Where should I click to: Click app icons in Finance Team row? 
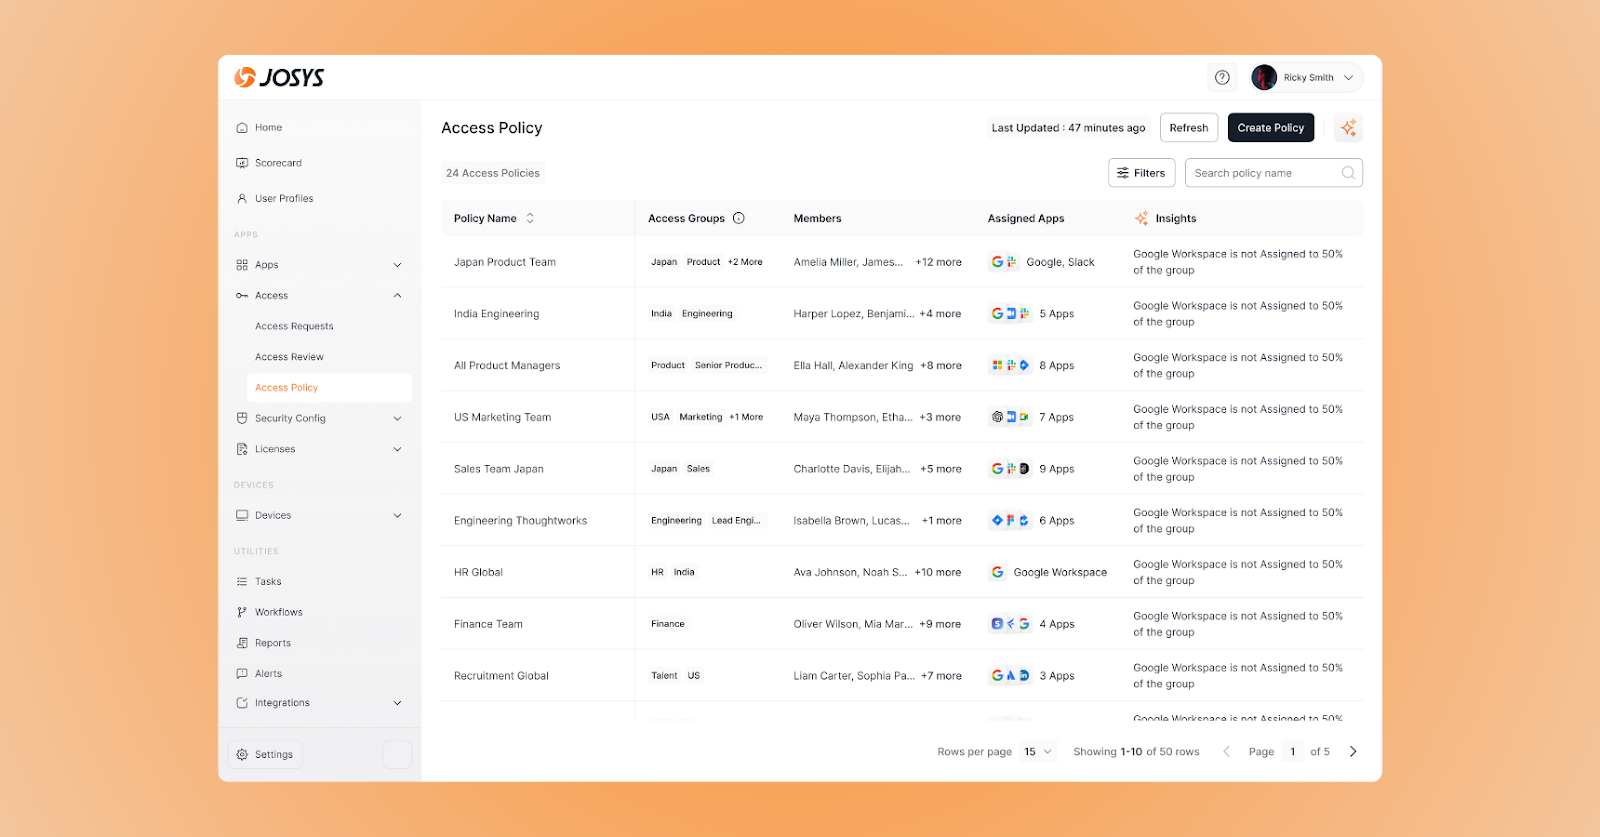coord(1010,624)
